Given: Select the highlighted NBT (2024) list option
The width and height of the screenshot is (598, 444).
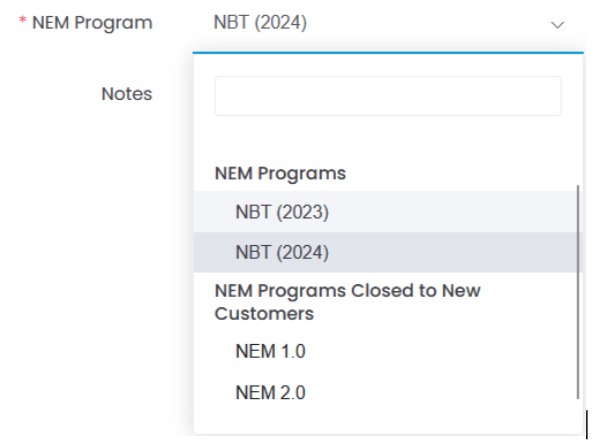Looking at the screenshot, I should coord(386,253).
